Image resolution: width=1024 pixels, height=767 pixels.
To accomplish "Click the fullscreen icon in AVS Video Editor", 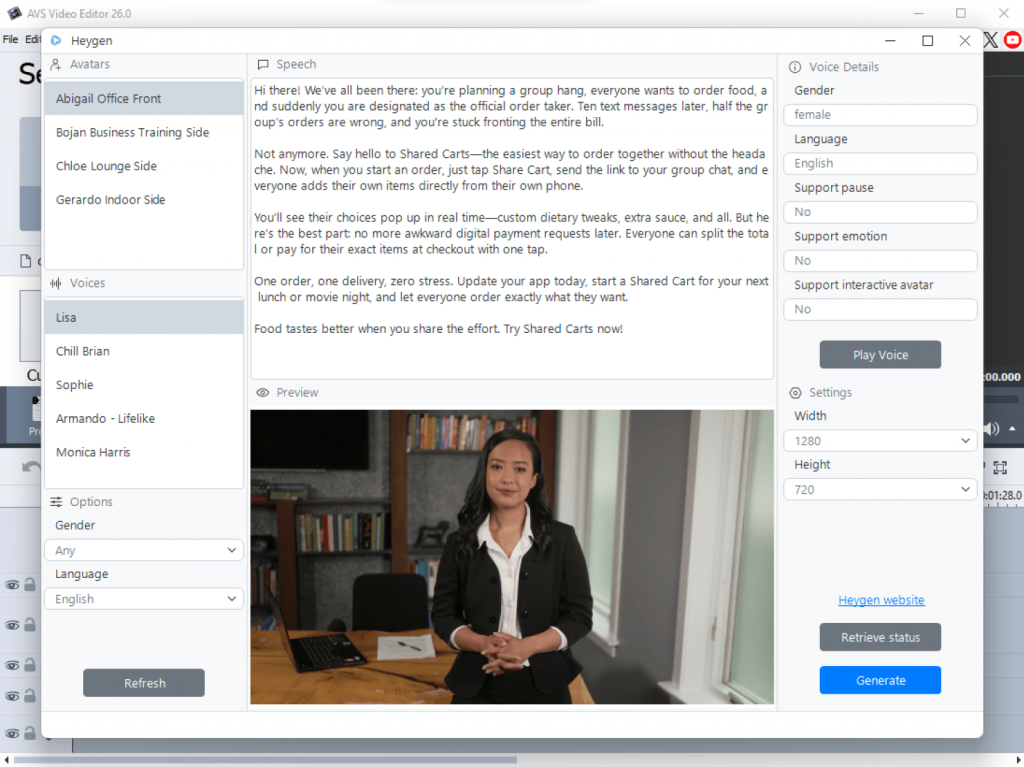I will point(1000,467).
